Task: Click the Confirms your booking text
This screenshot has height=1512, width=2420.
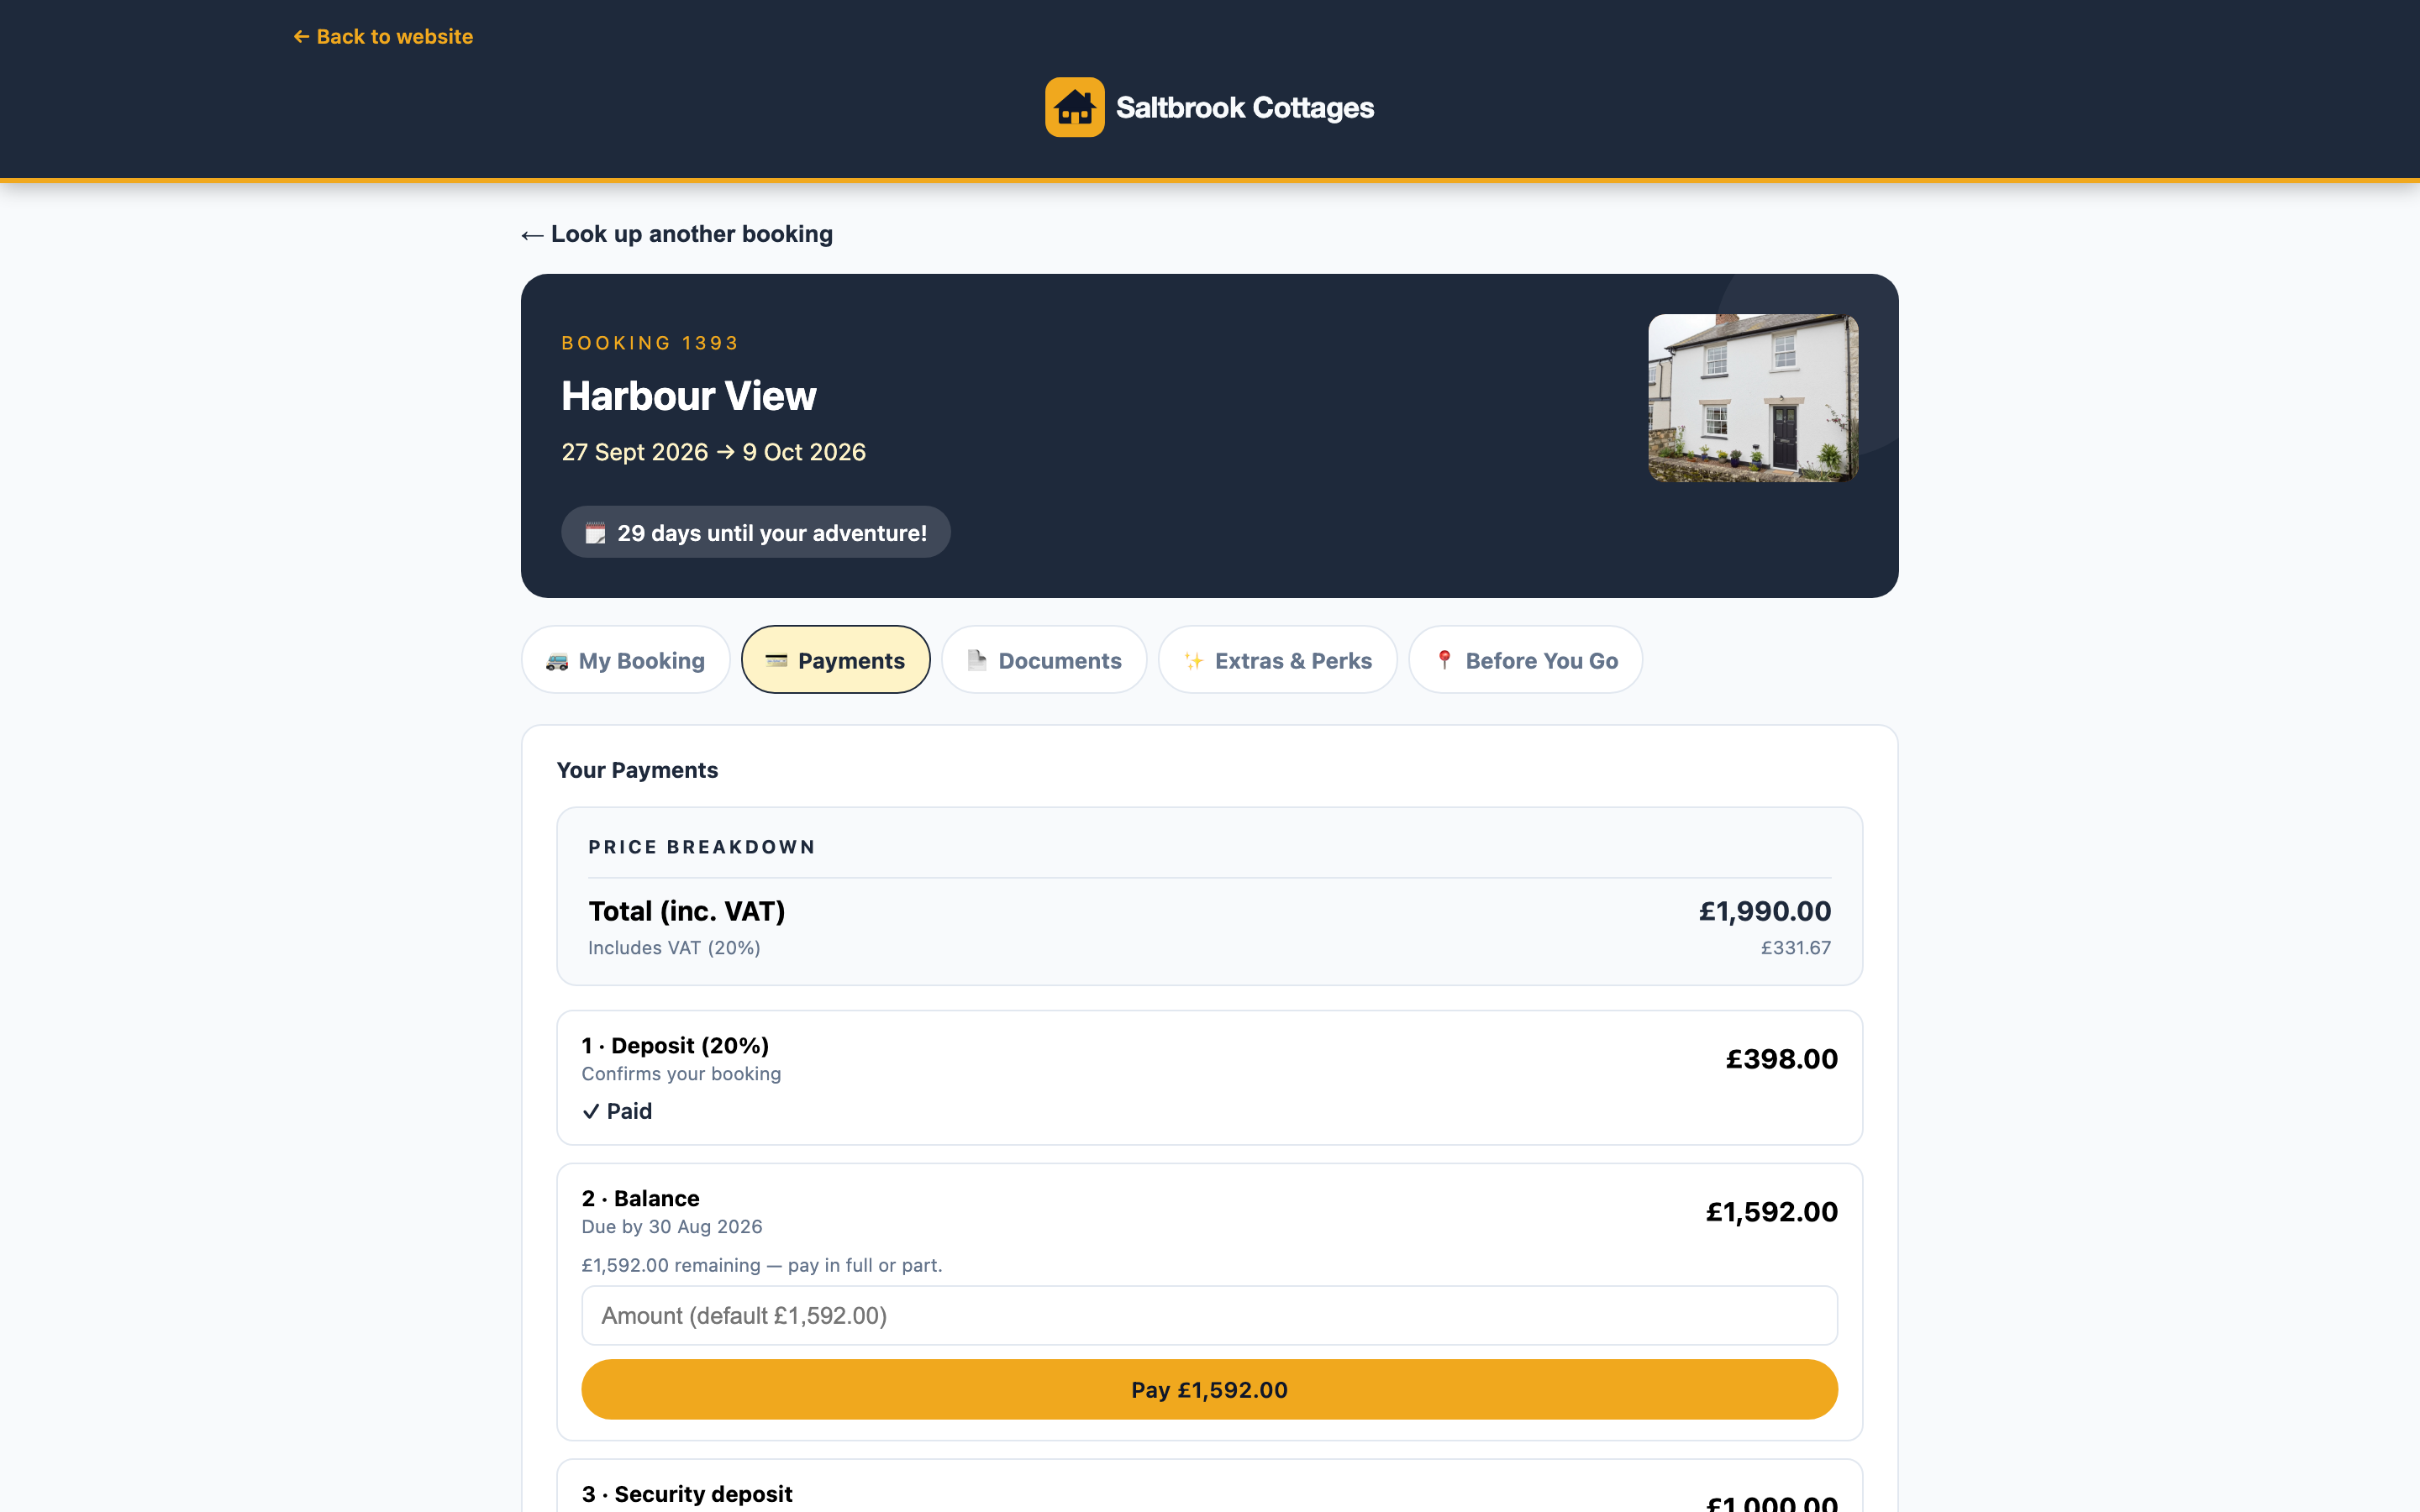Action: [681, 1074]
